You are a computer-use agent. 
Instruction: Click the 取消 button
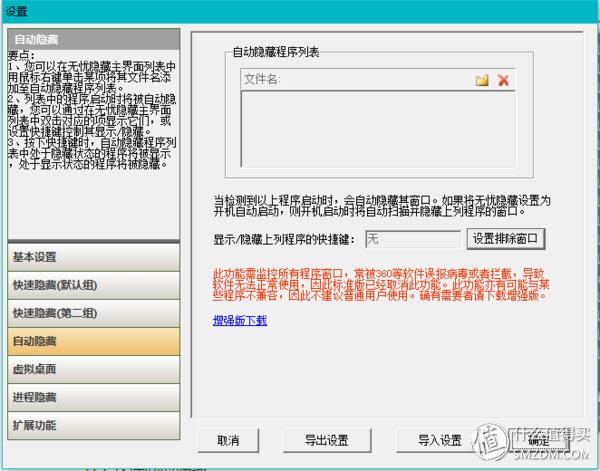pos(228,440)
